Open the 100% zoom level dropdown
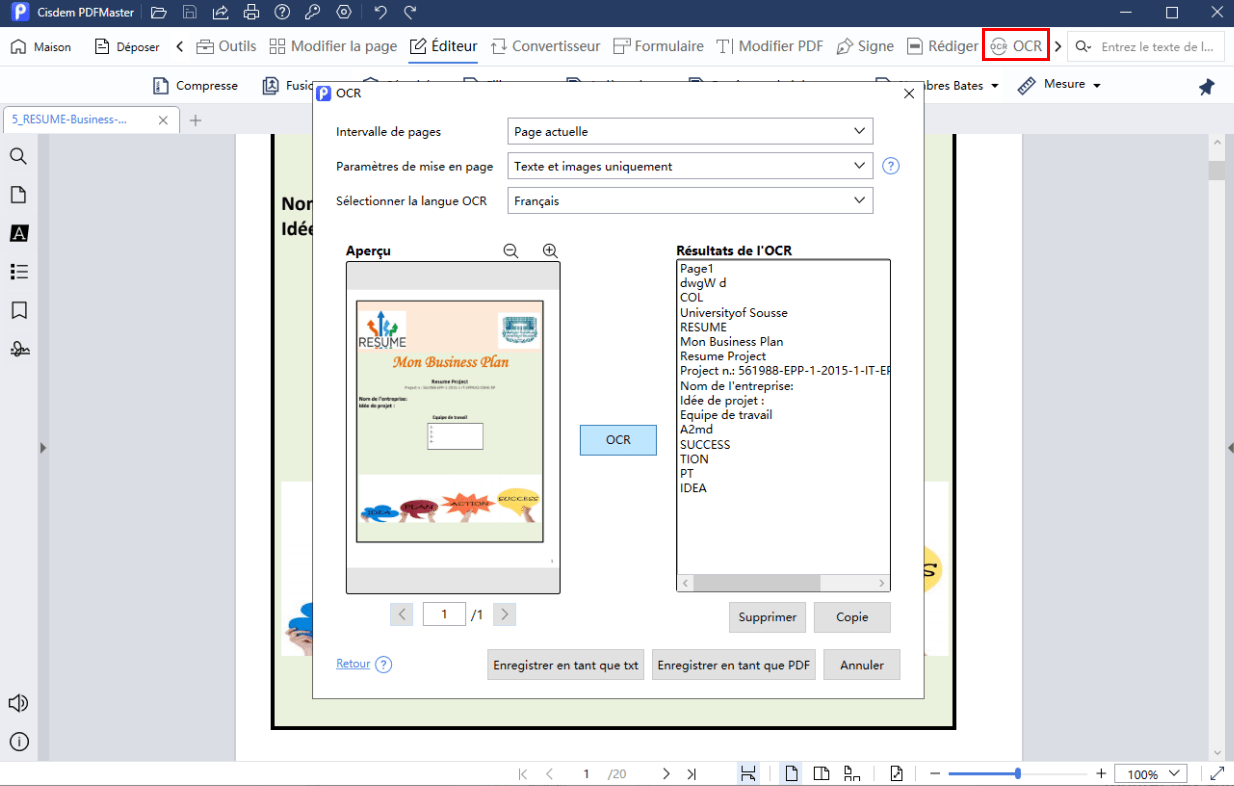This screenshot has width=1234, height=786. [x=1150, y=774]
